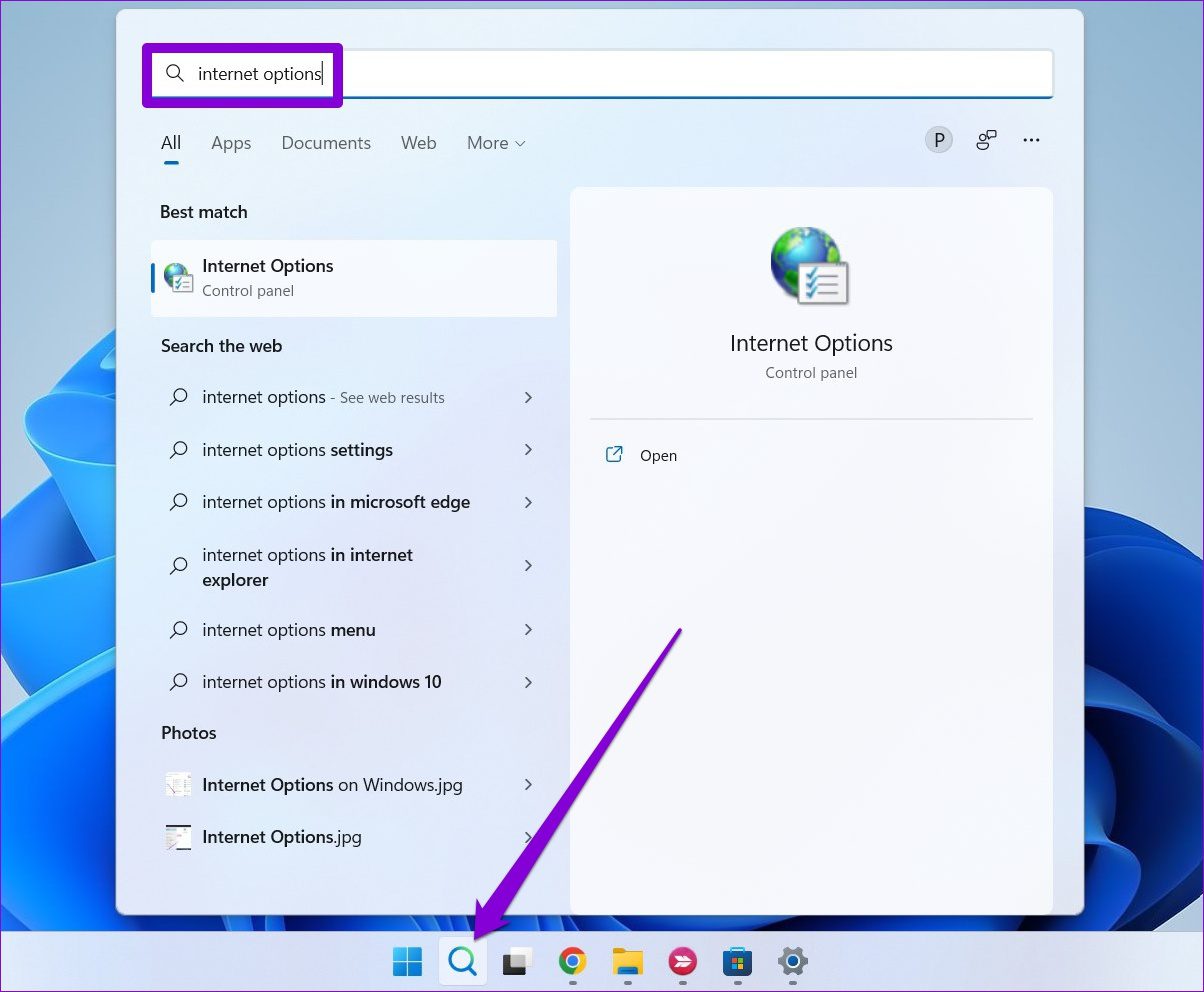Switch to the Documents tab
This screenshot has width=1204, height=992.
326,143
